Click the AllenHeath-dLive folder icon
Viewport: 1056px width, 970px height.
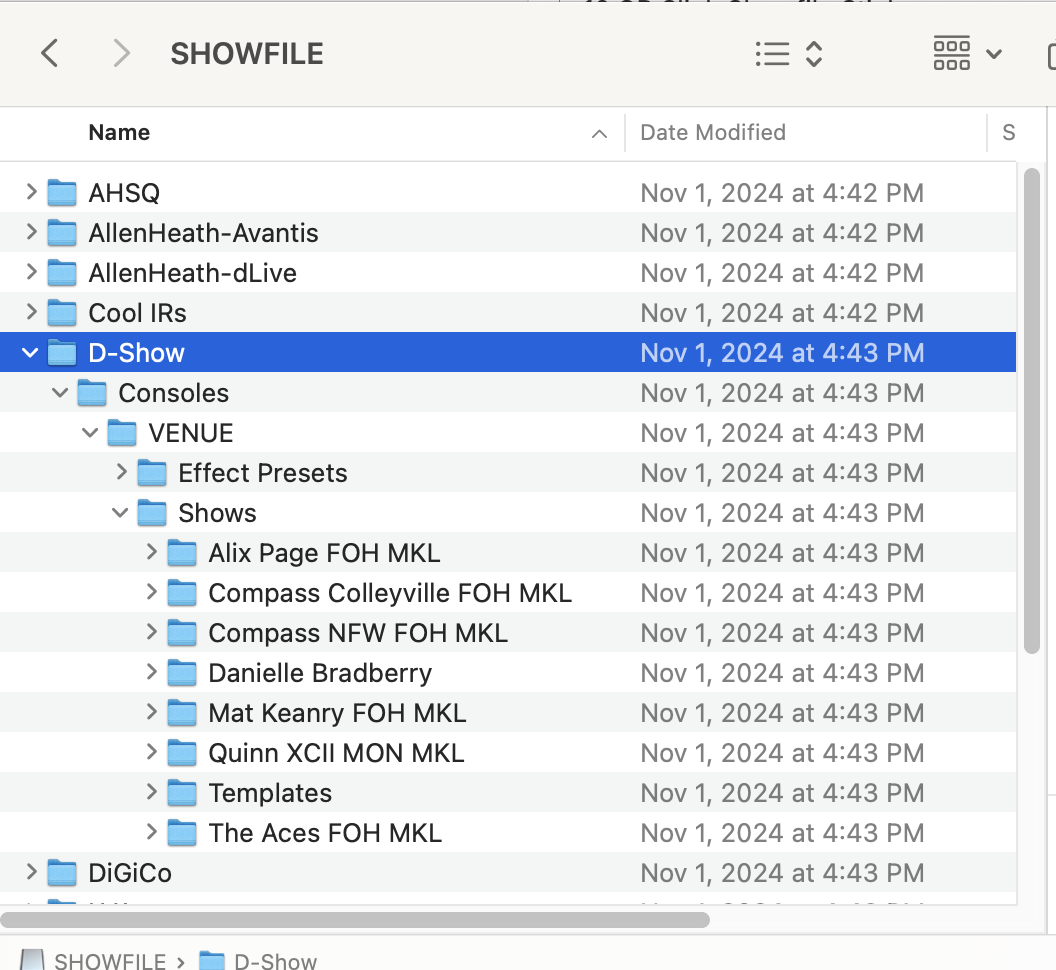pos(62,273)
